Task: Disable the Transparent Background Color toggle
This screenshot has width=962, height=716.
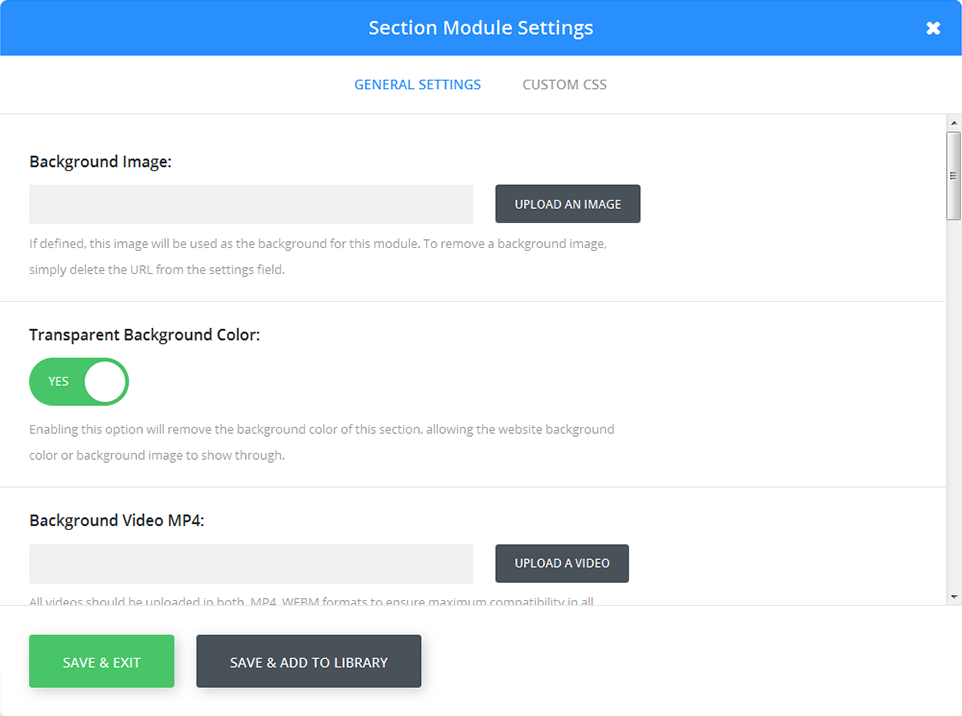Action: tap(78, 382)
